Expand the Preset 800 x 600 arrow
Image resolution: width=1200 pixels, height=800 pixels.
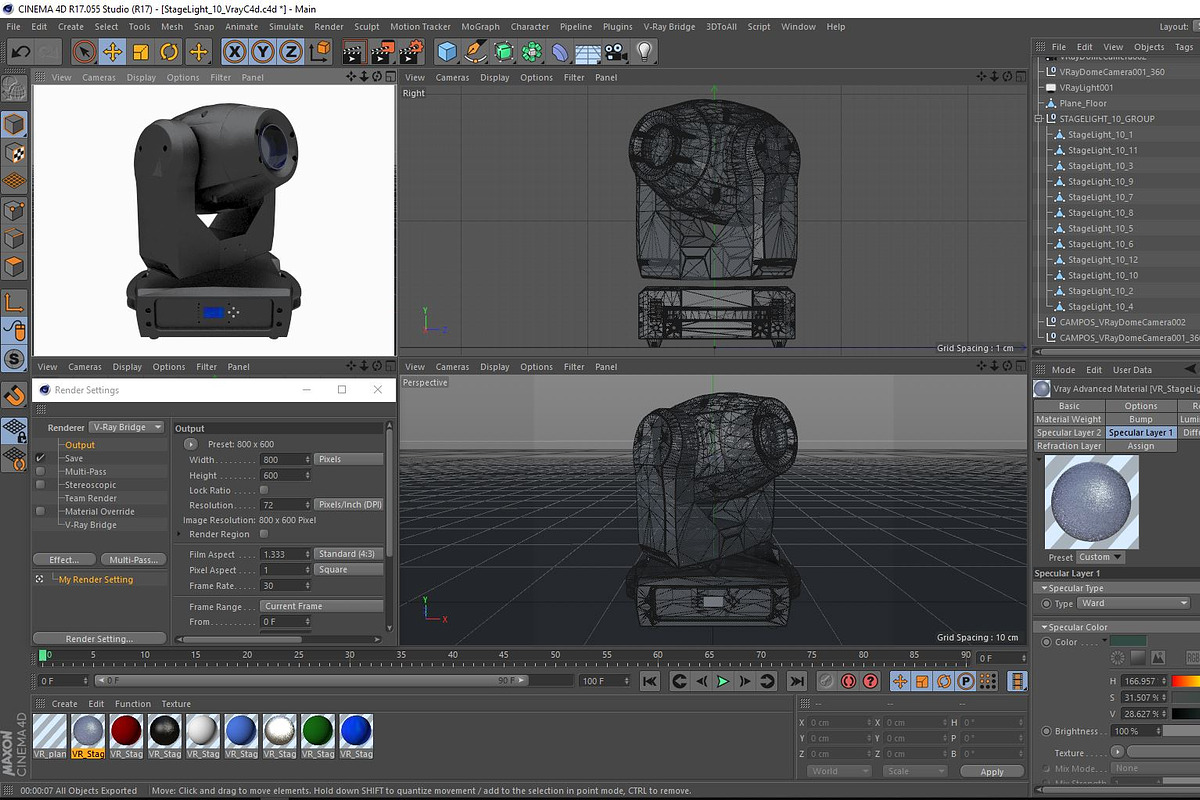[191, 444]
